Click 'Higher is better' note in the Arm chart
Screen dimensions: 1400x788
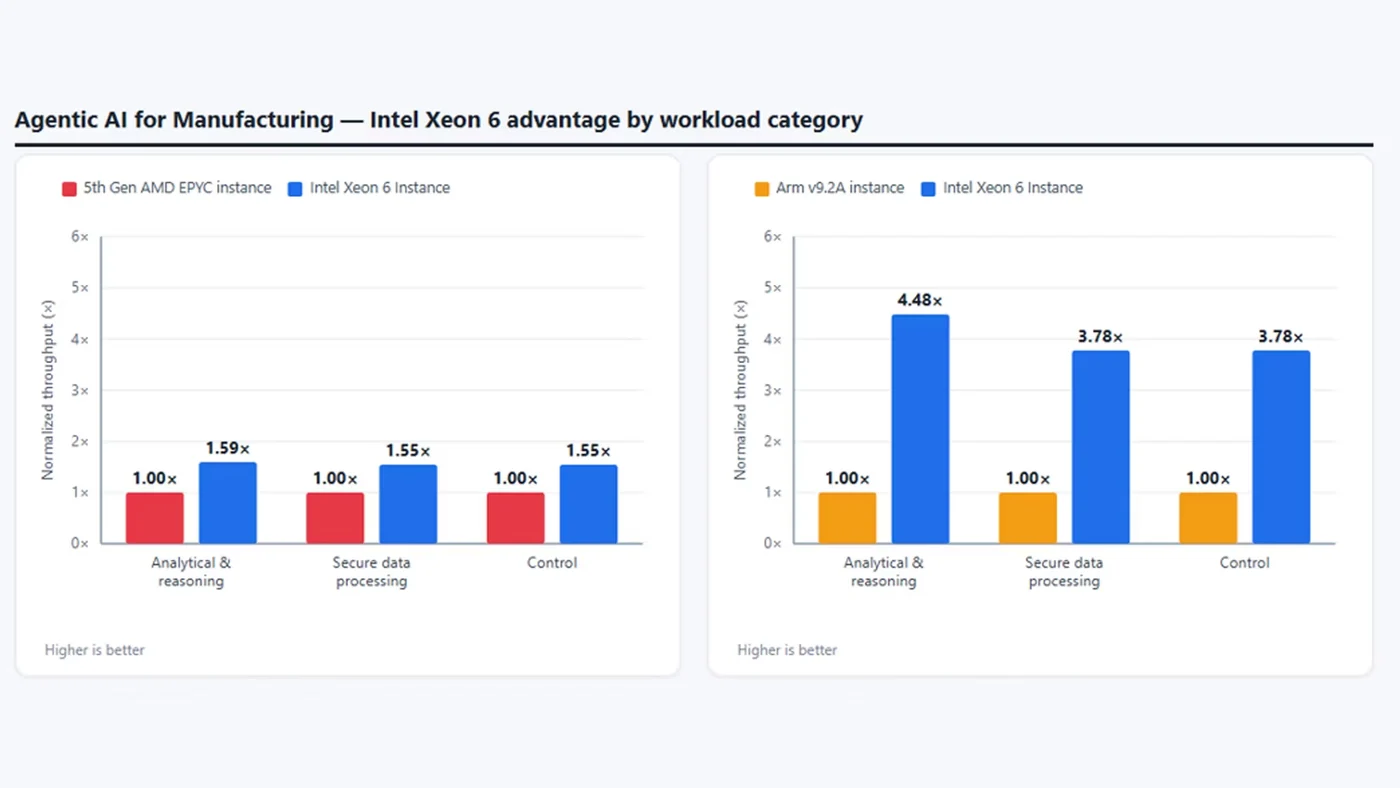coord(788,650)
